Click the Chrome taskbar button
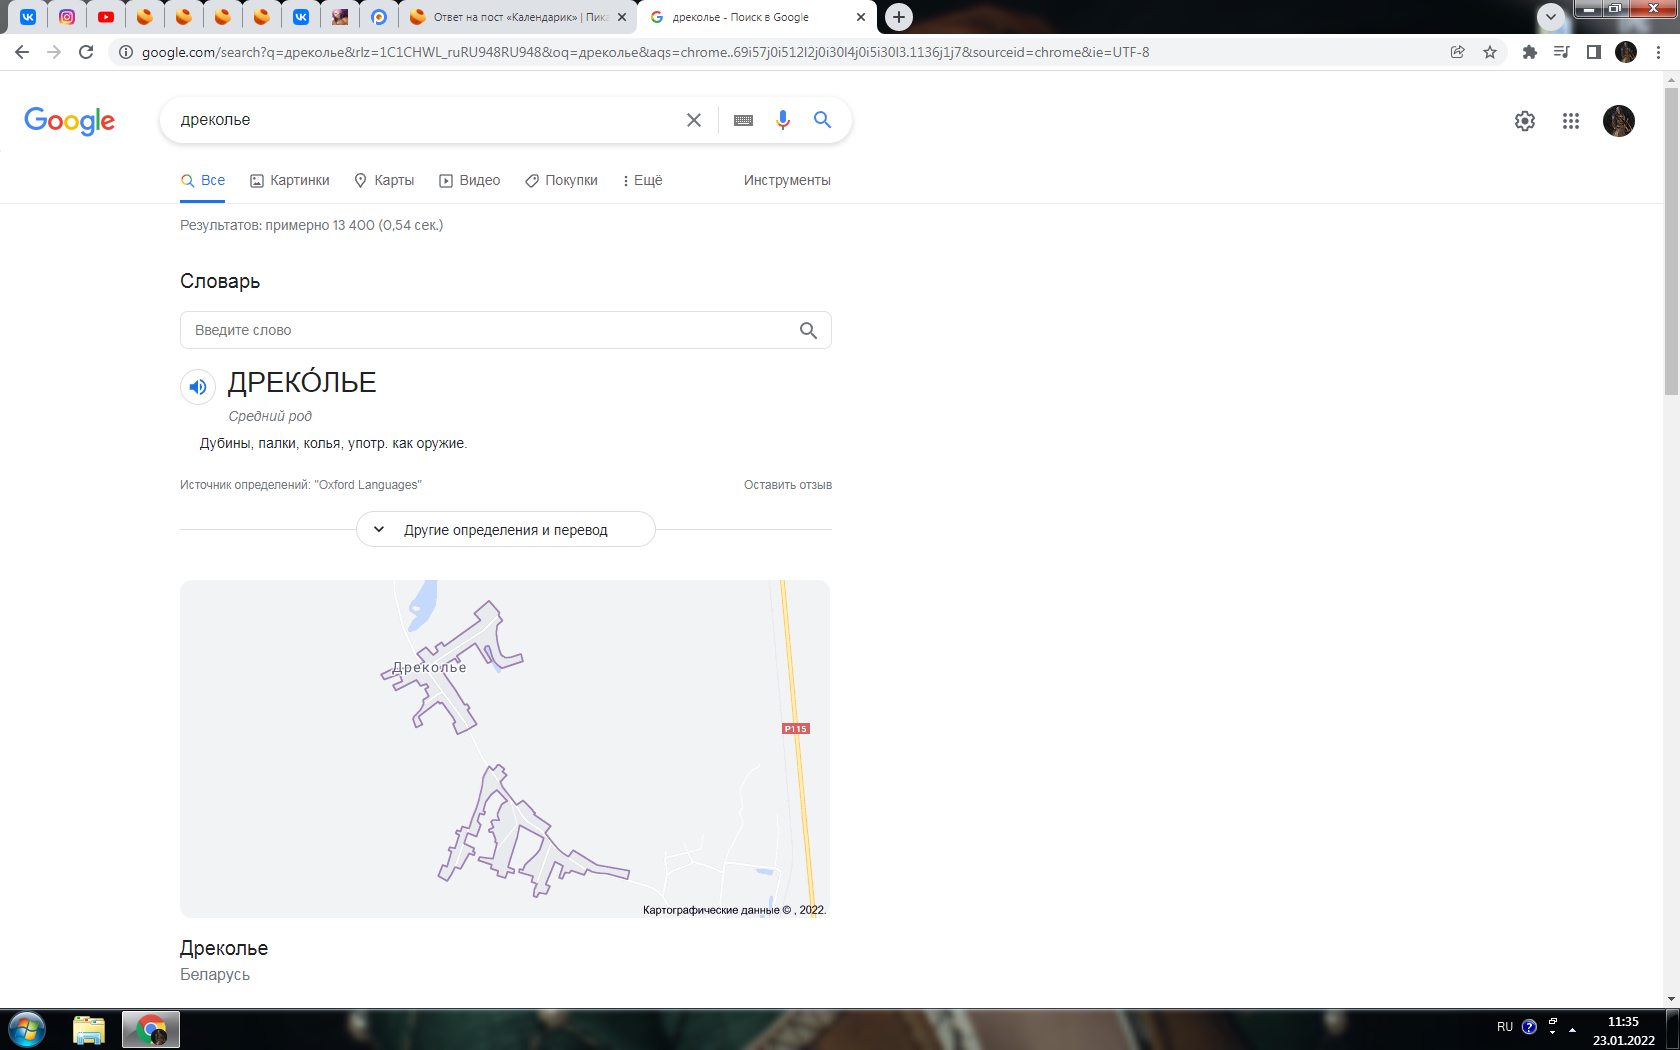 pos(151,1029)
